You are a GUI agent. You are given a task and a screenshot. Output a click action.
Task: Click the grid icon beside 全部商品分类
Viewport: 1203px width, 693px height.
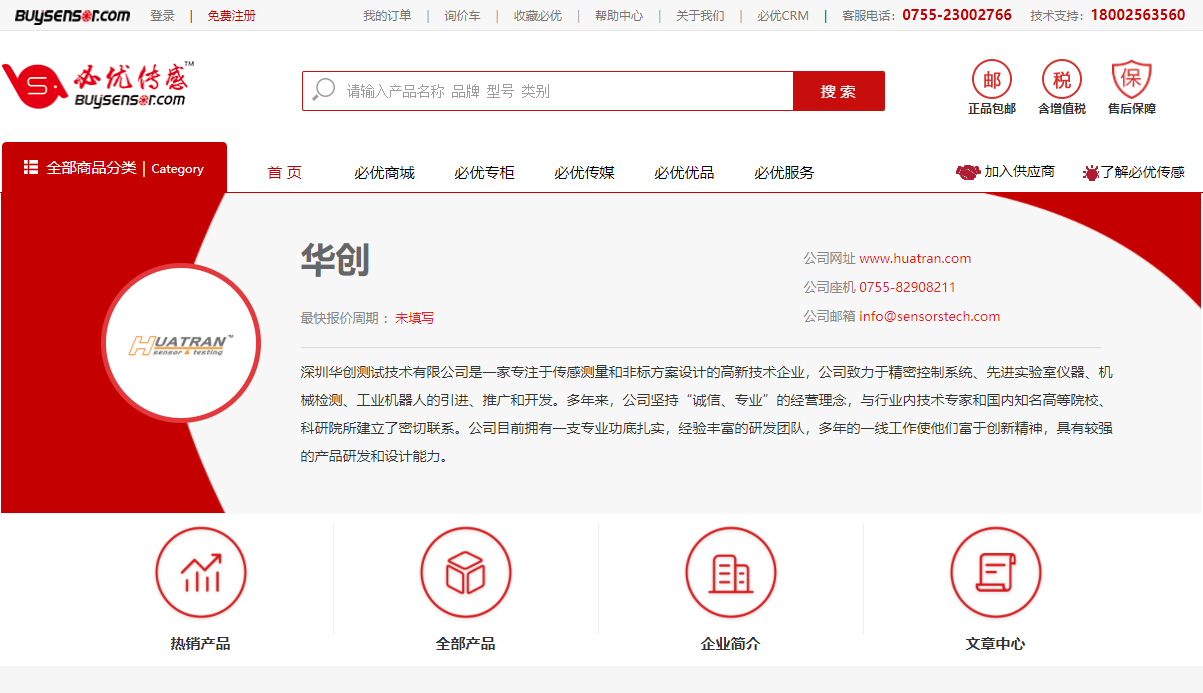click(x=31, y=167)
